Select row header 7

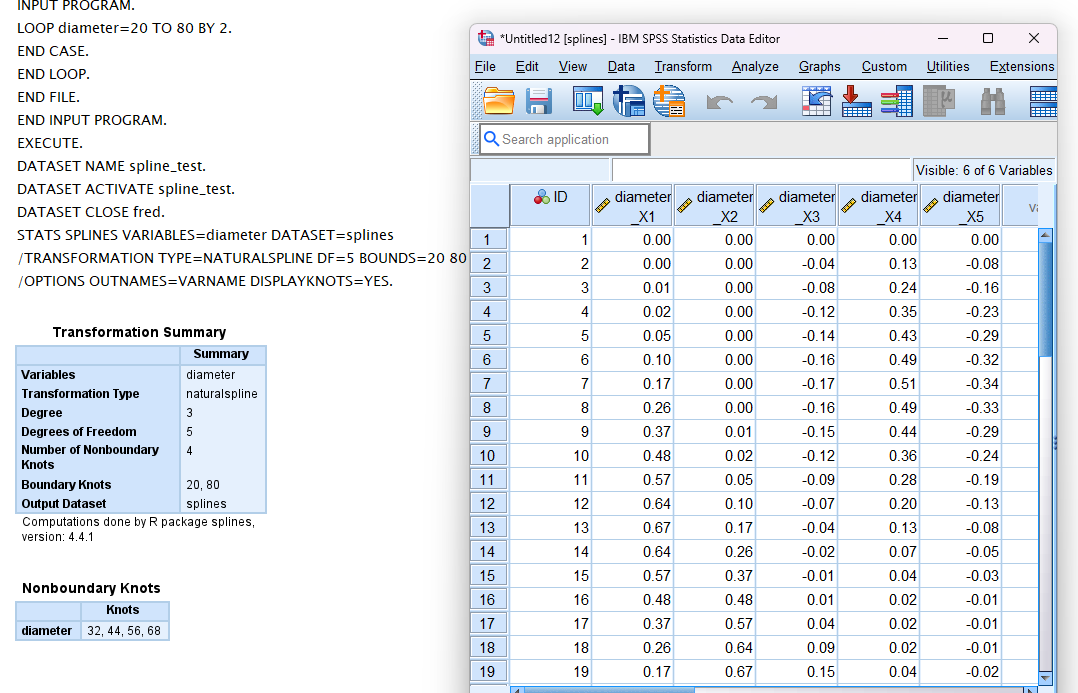489,384
